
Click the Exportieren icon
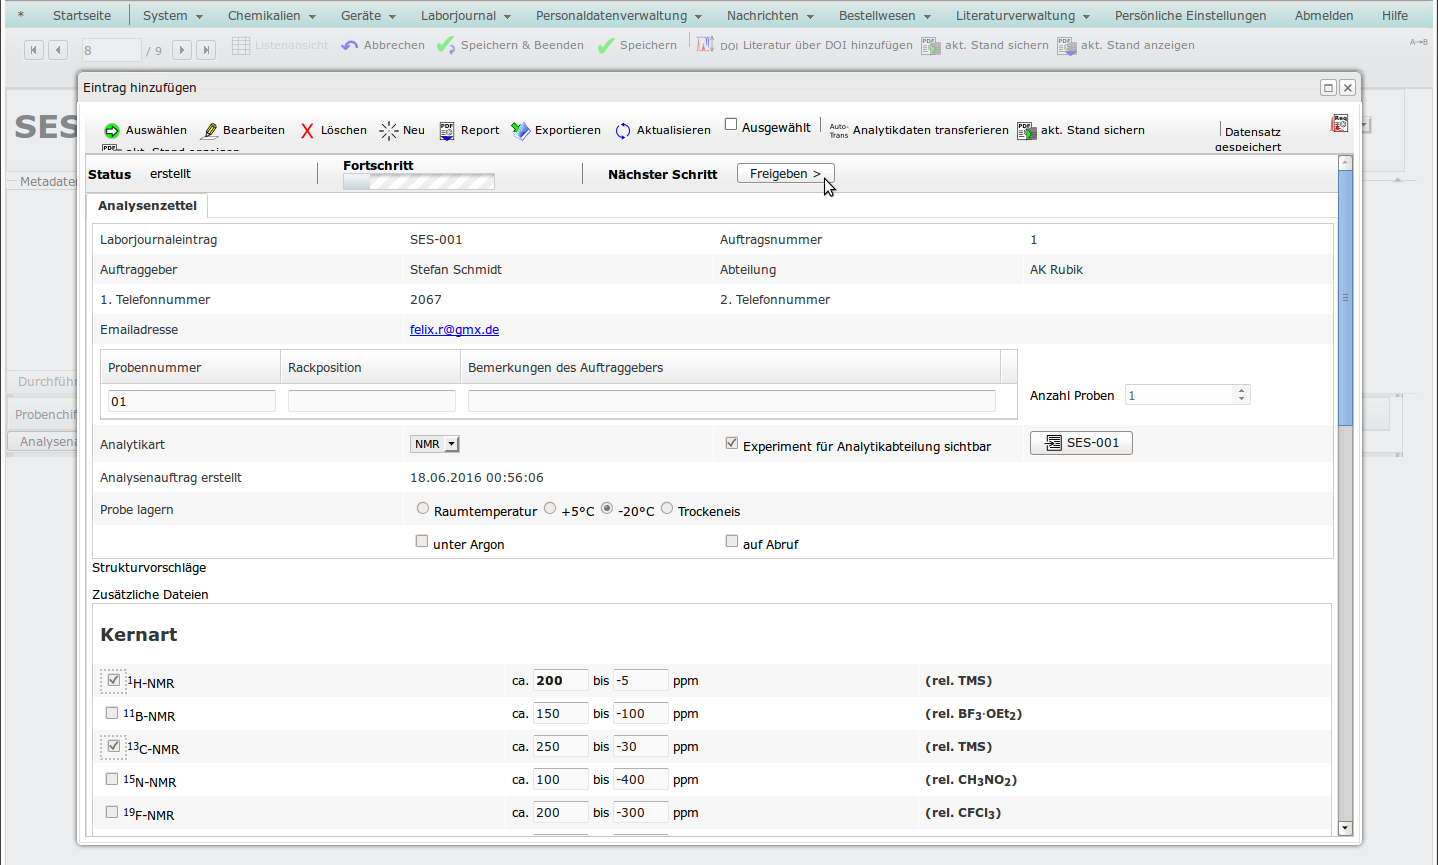click(x=520, y=131)
